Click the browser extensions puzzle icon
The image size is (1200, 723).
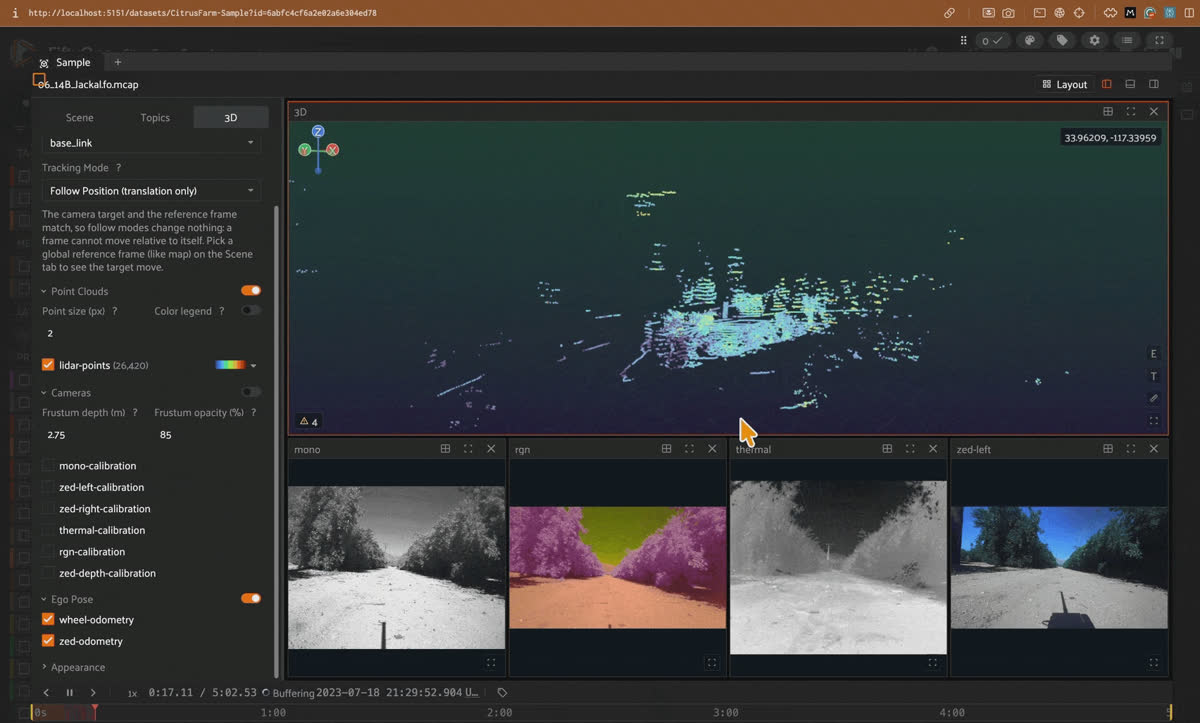point(1110,13)
